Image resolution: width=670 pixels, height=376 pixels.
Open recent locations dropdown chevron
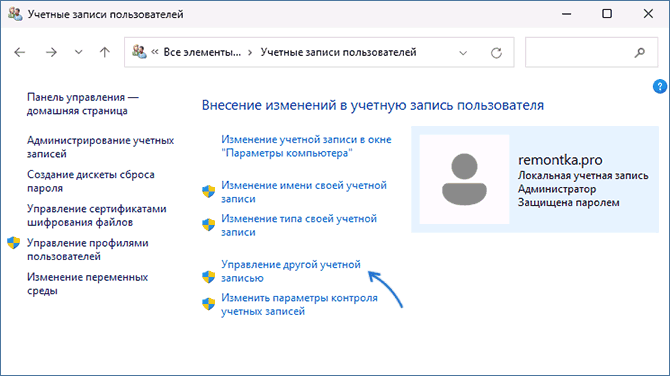(78, 52)
